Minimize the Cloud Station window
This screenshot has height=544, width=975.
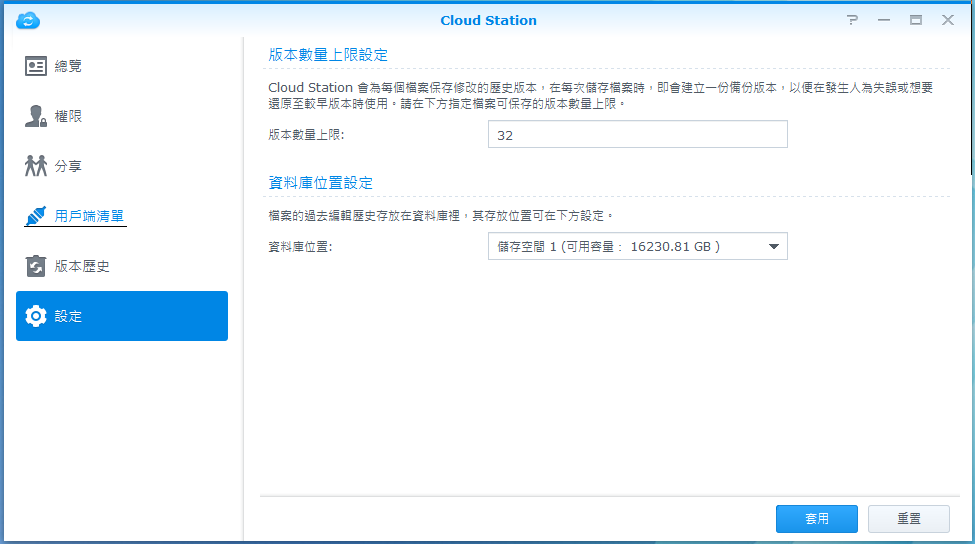tap(884, 20)
